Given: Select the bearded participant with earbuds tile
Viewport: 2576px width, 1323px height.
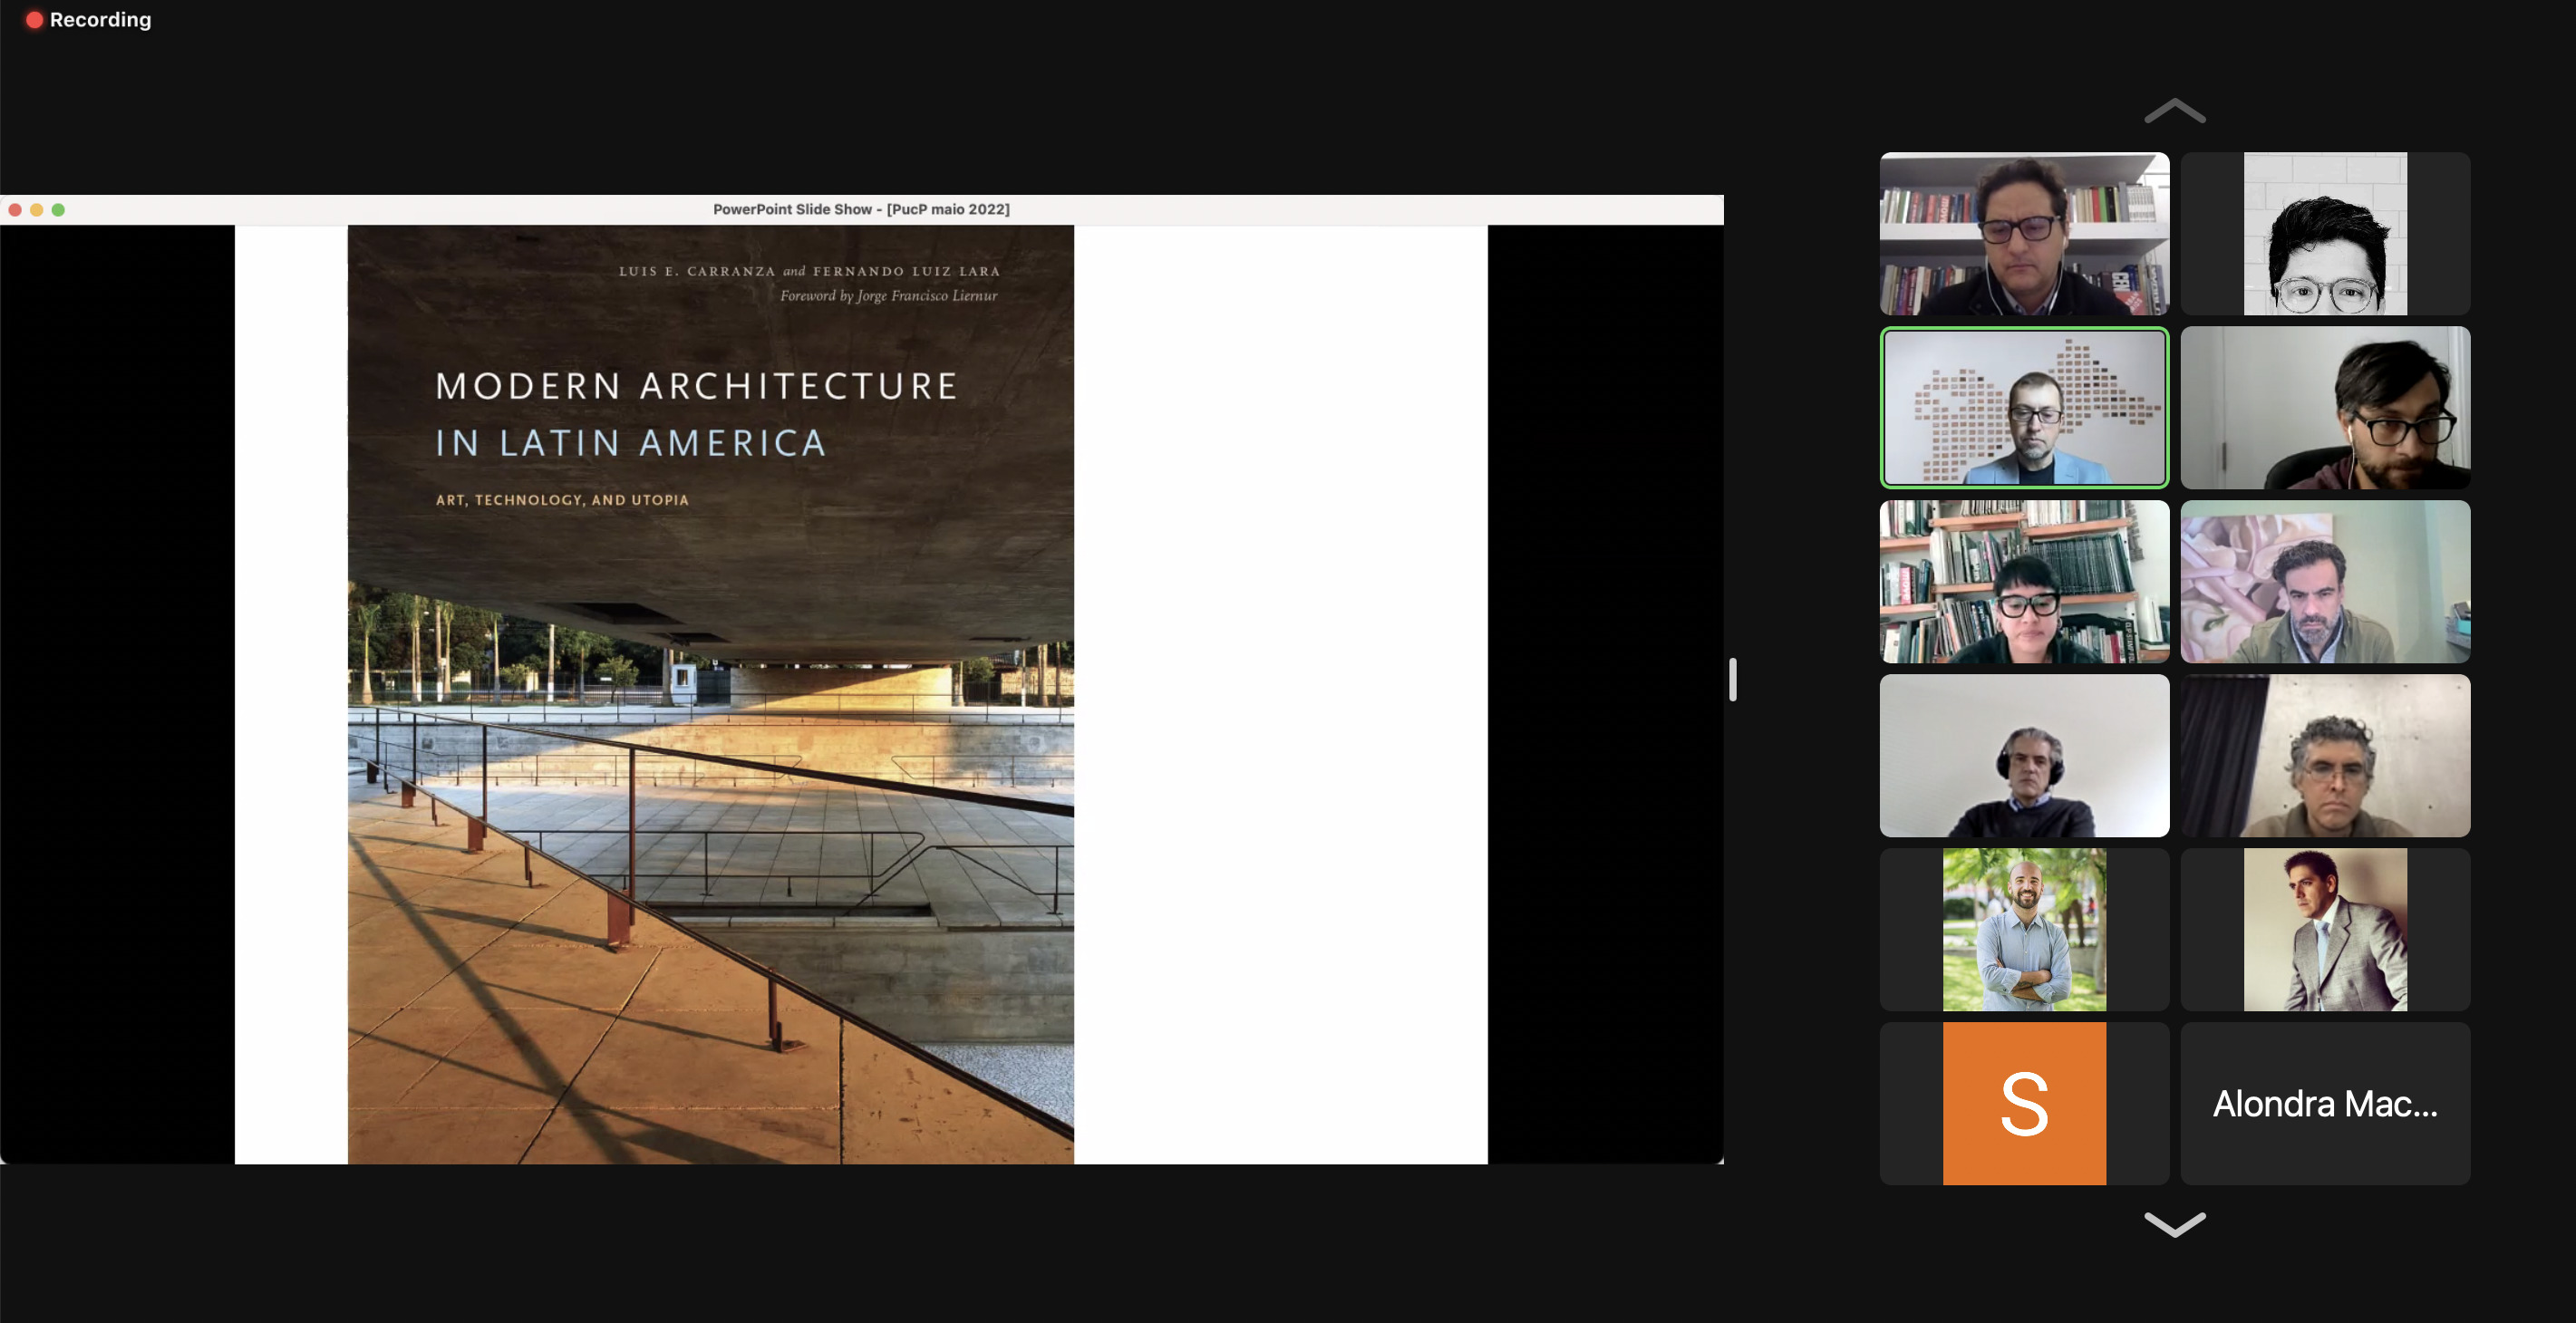Looking at the screenshot, I should pyautogui.click(x=2325, y=407).
